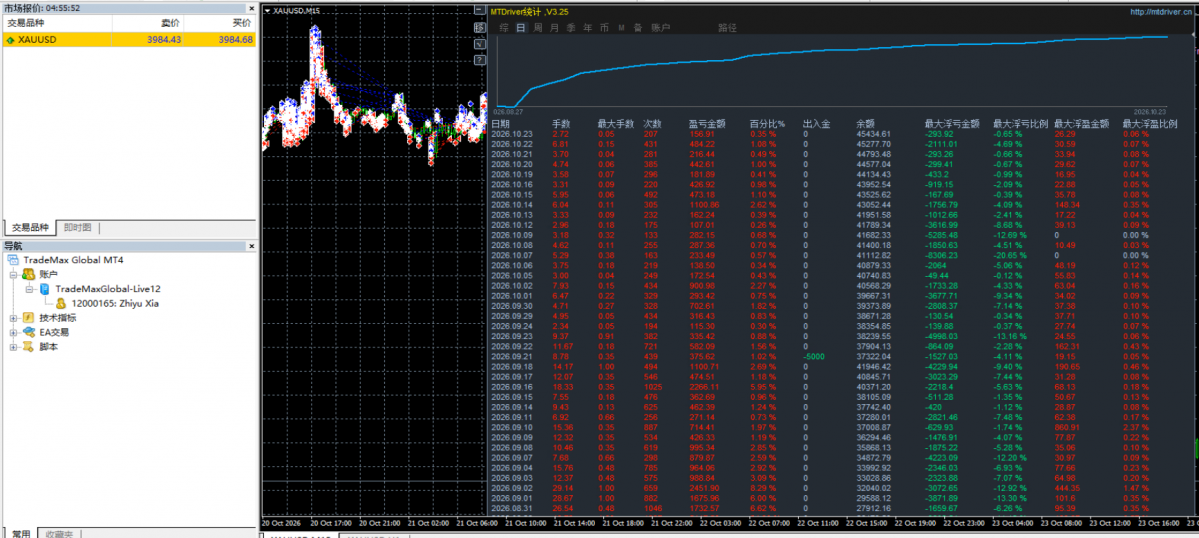1199x538 pixels.
Task: Click profit value 2451.90
Action: coord(705,488)
